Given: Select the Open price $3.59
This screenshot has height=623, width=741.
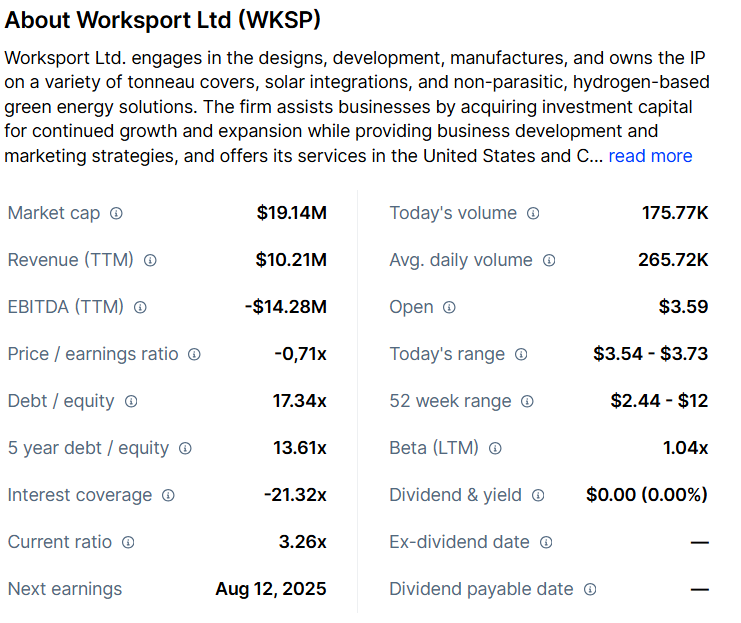Looking at the screenshot, I should [x=683, y=307].
